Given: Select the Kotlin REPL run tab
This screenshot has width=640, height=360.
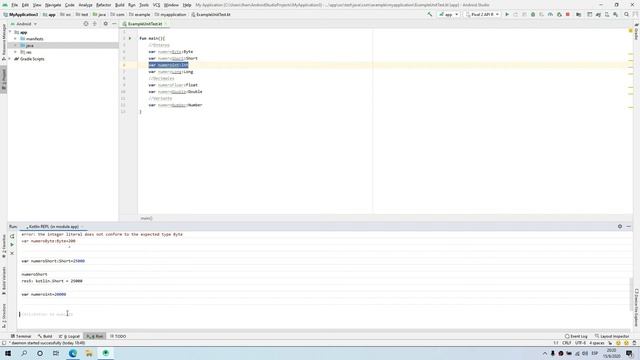Looking at the screenshot, I should pos(54,227).
